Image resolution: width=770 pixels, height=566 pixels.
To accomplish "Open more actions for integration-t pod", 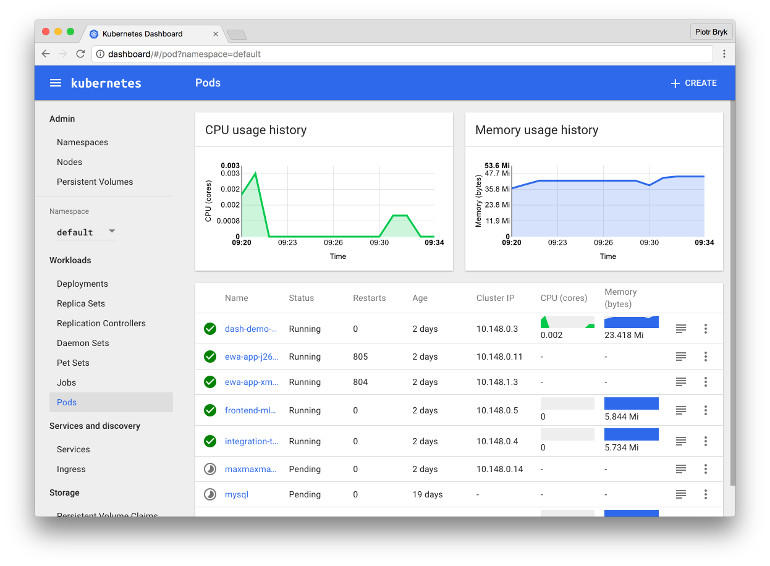I will pyautogui.click(x=706, y=441).
